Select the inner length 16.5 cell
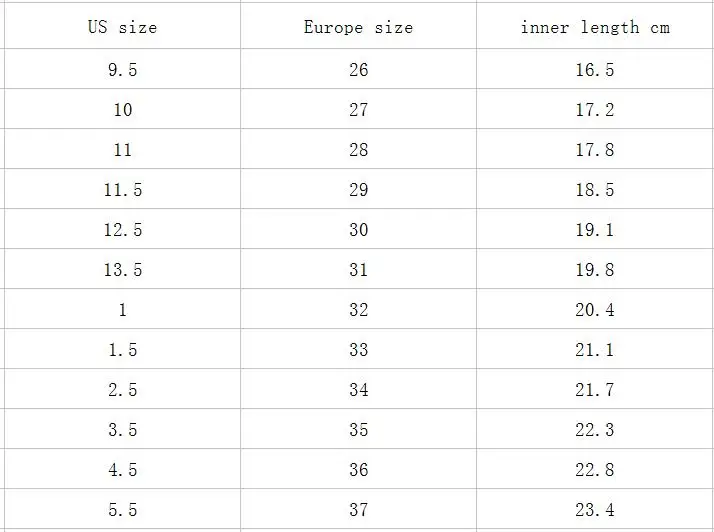 pos(595,69)
